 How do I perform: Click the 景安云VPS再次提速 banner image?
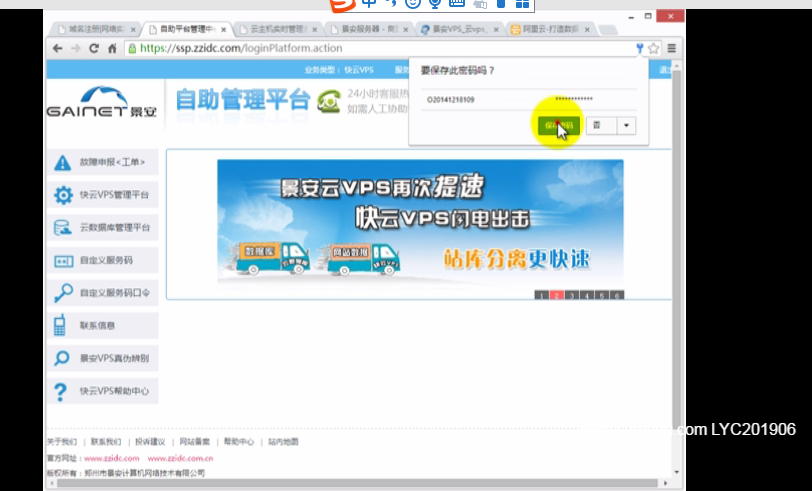point(420,224)
